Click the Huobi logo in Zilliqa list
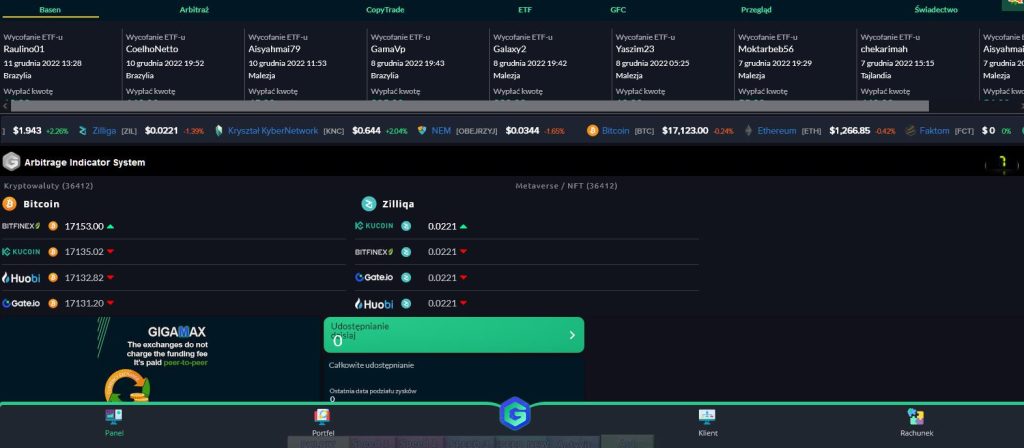 tap(374, 303)
